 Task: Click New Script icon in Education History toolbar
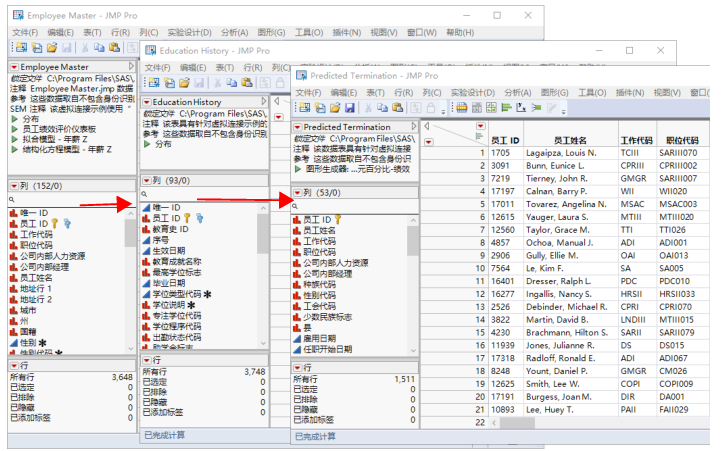(x=169, y=83)
